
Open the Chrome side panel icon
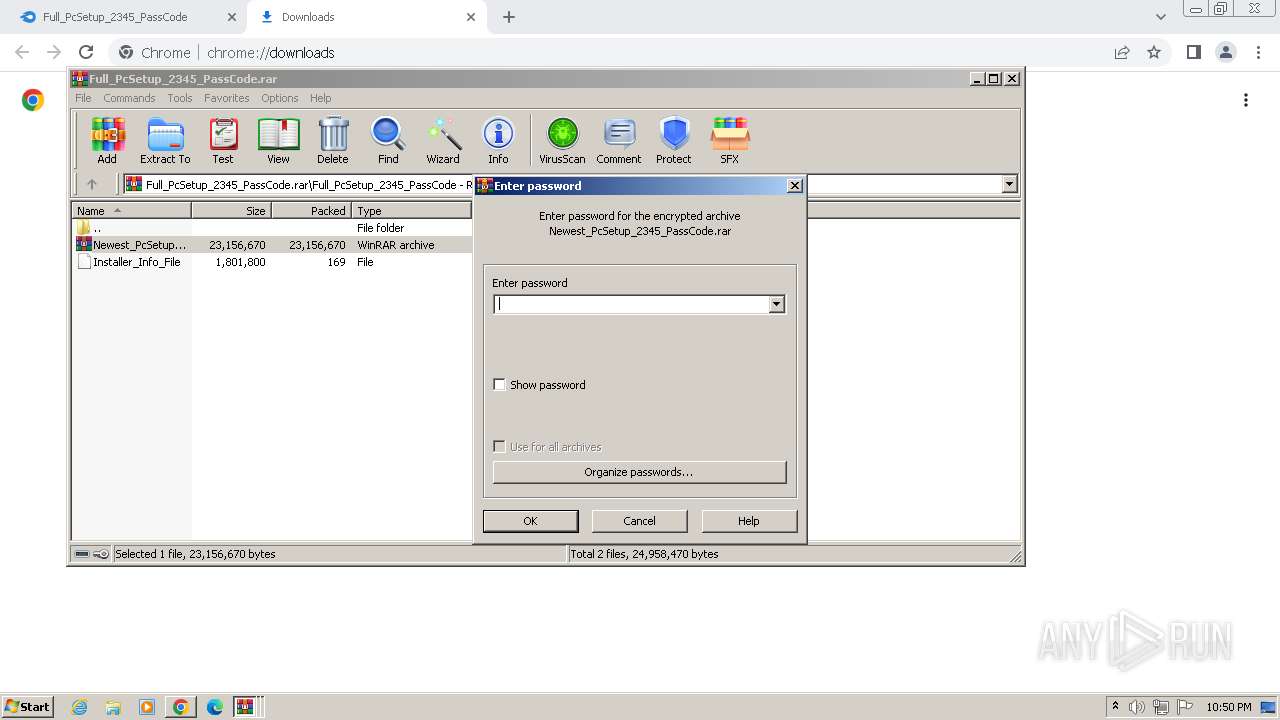coord(1193,52)
